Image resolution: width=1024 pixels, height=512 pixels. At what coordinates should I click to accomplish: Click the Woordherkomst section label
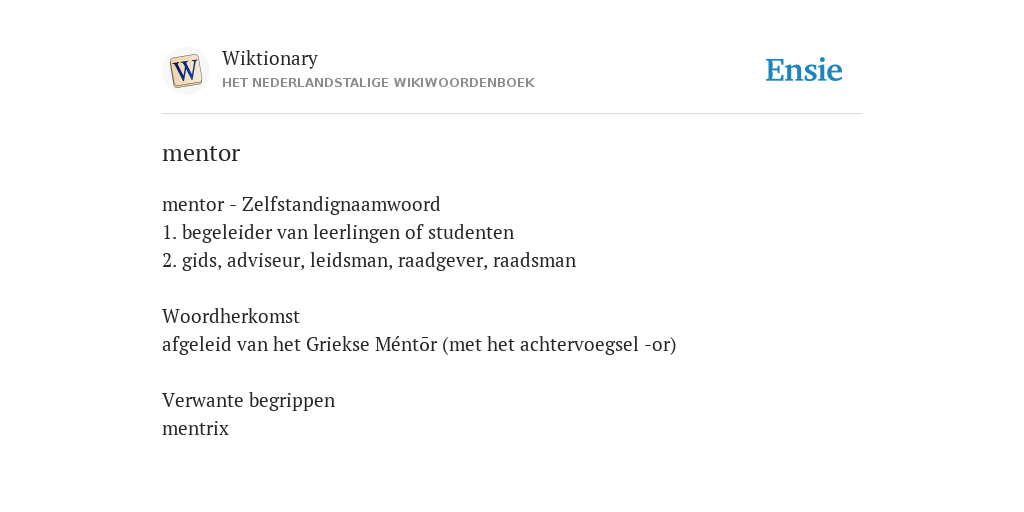pos(231,317)
